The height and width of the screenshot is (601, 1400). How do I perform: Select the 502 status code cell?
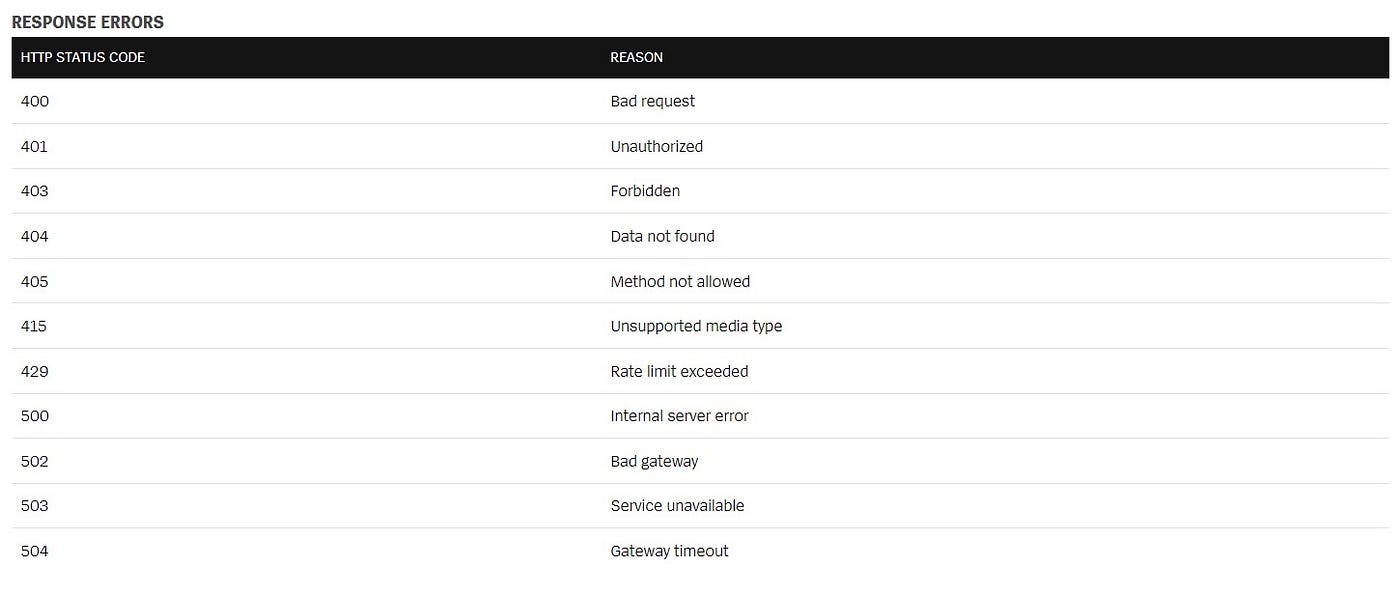point(35,461)
